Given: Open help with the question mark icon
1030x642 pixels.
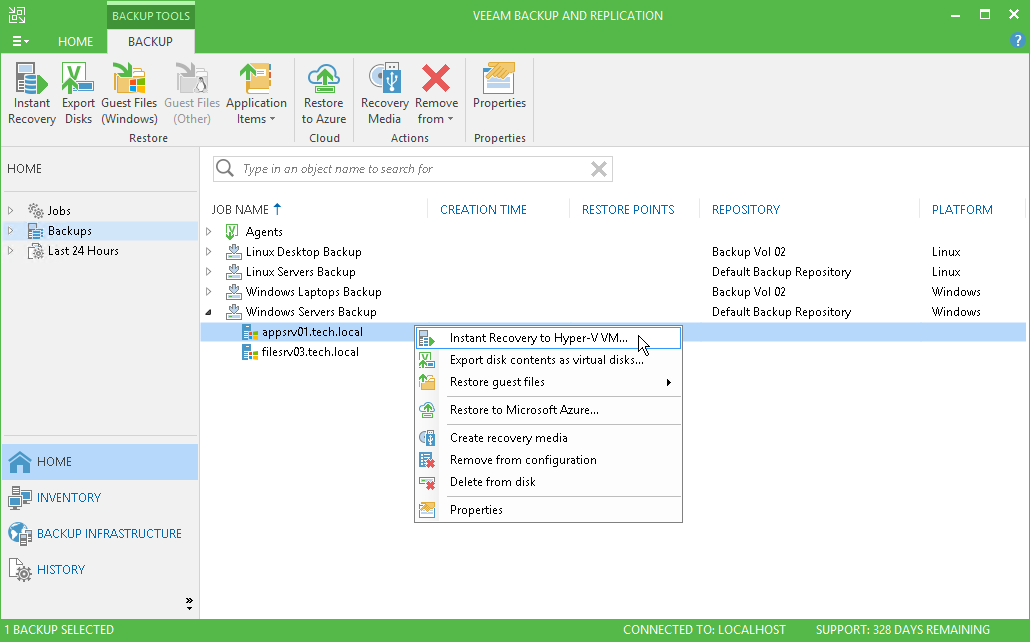Looking at the screenshot, I should (x=1017, y=40).
